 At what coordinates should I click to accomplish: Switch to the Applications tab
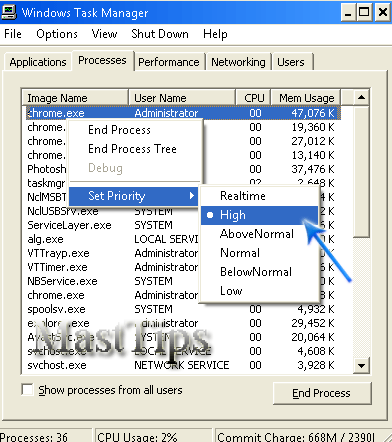(38, 62)
